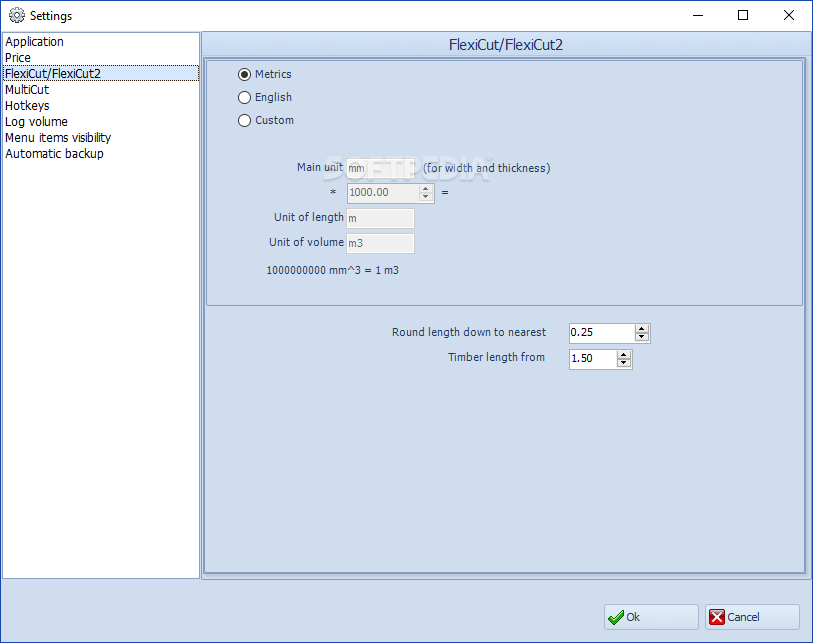Click the 1000.00 multiplier field
813x643 pixels.
383,193
